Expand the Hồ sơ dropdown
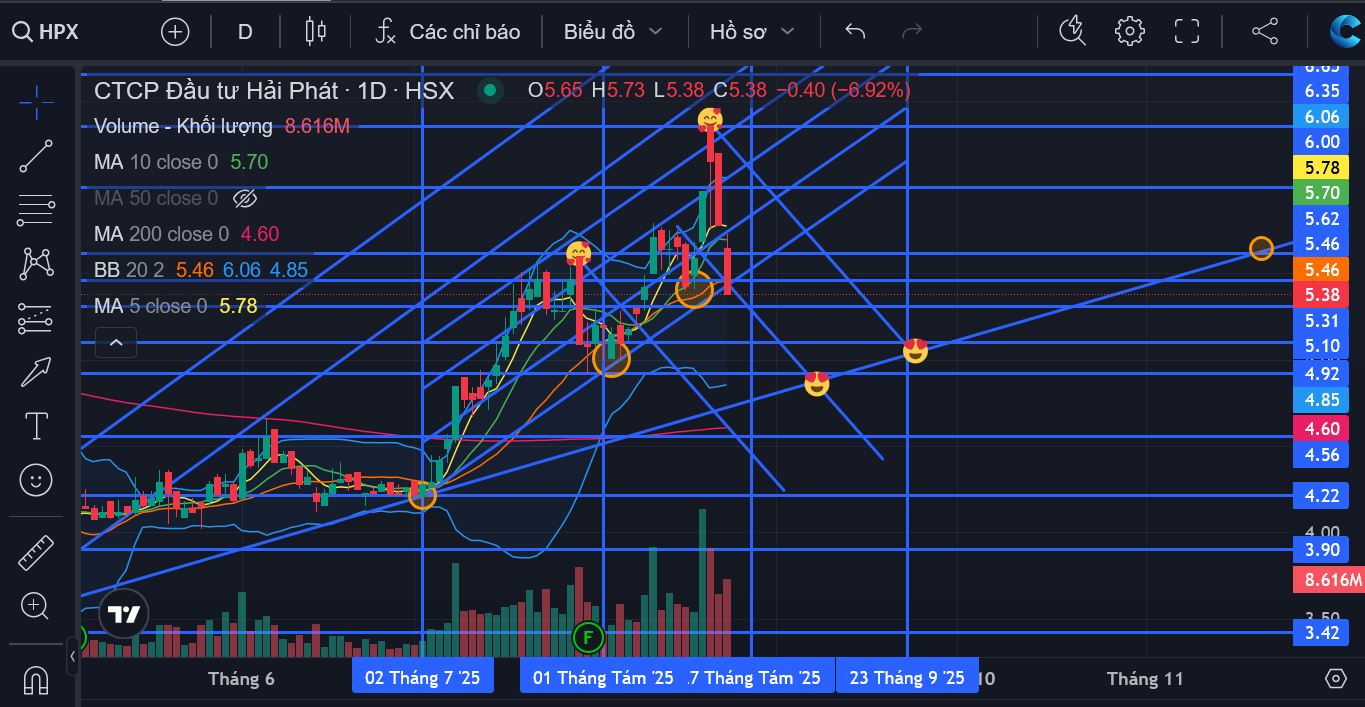Screen dimensions: 1365x707 (x=752, y=32)
